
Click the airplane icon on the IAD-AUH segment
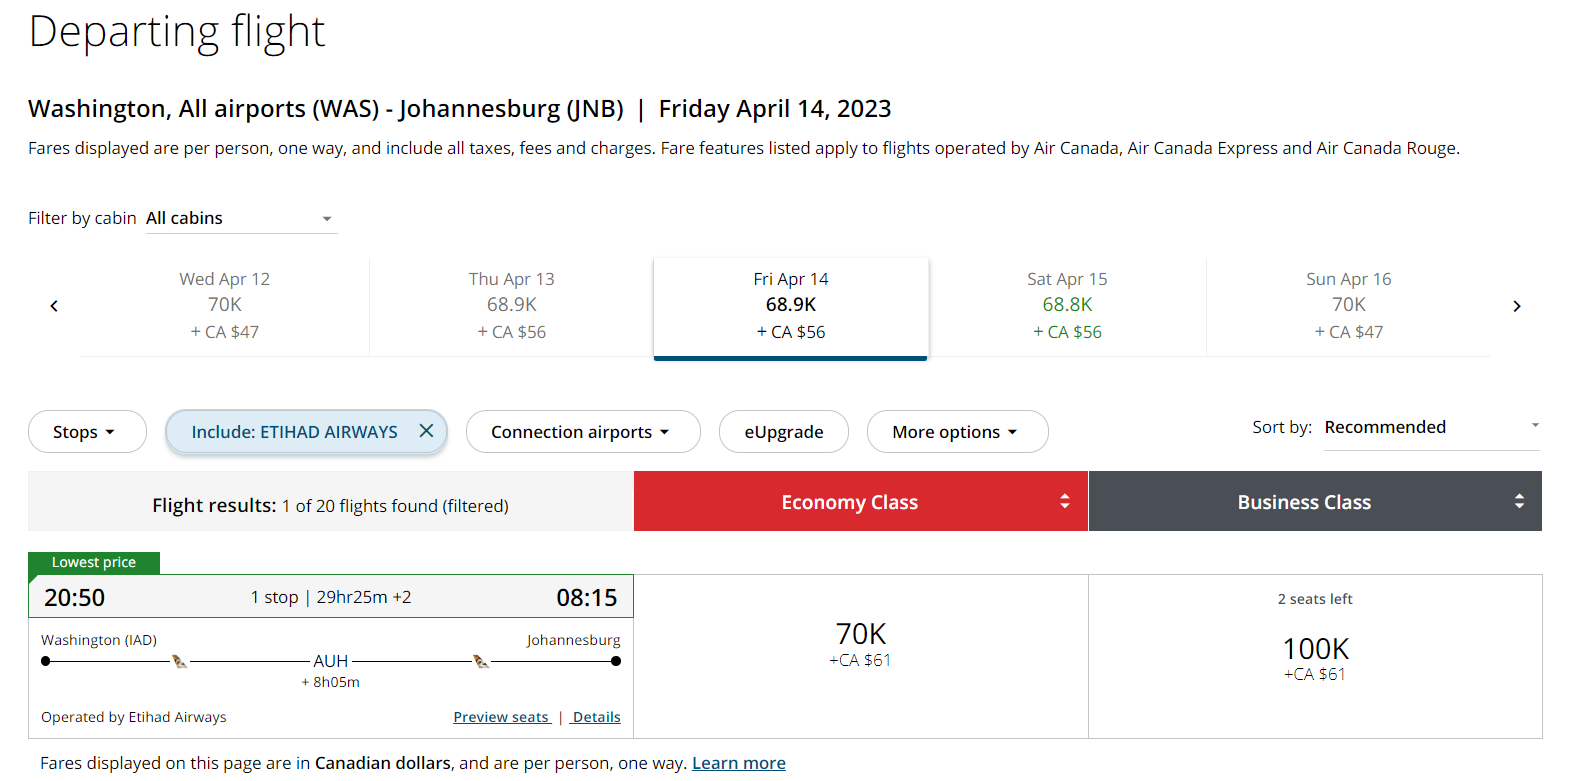182,658
